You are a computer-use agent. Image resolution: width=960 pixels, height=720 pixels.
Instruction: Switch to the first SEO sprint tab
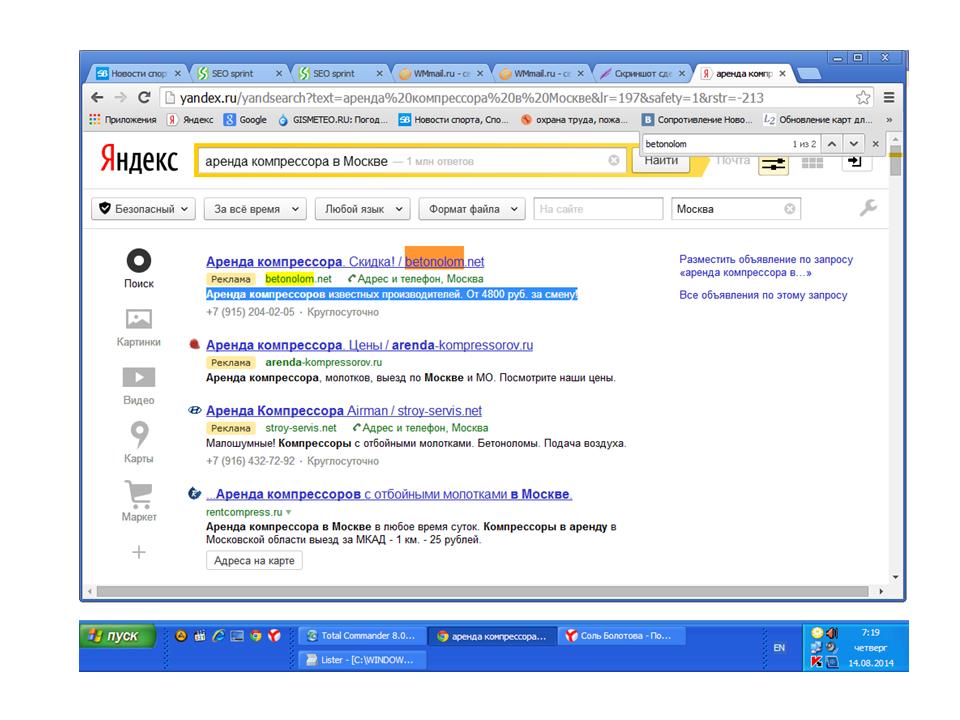pyautogui.click(x=240, y=73)
